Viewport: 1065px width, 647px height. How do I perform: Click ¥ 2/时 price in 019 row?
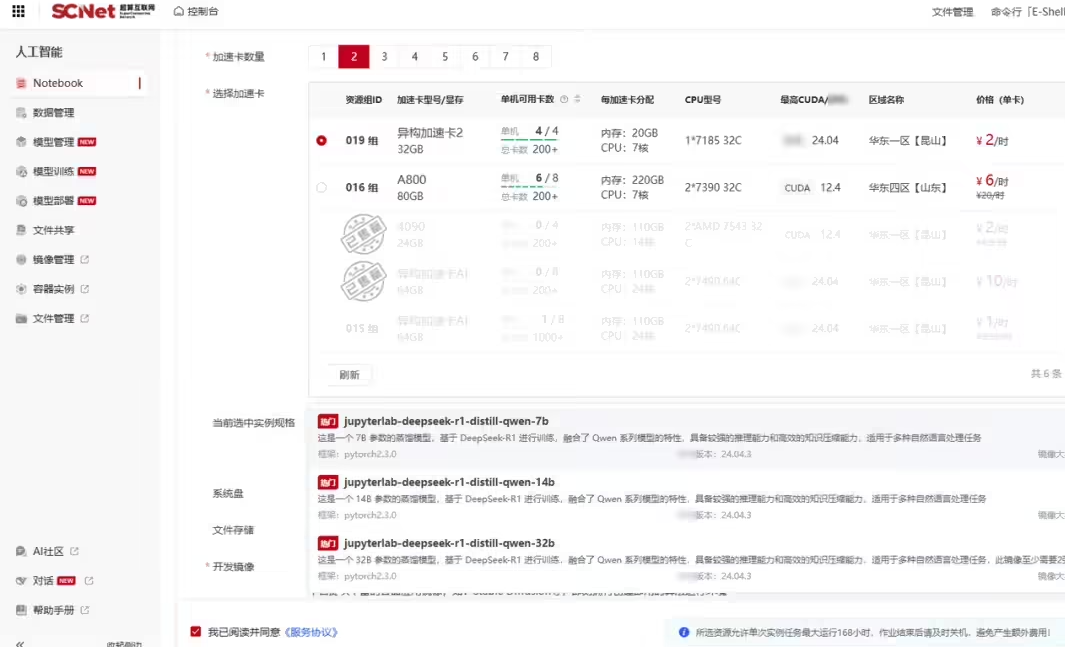(x=992, y=141)
